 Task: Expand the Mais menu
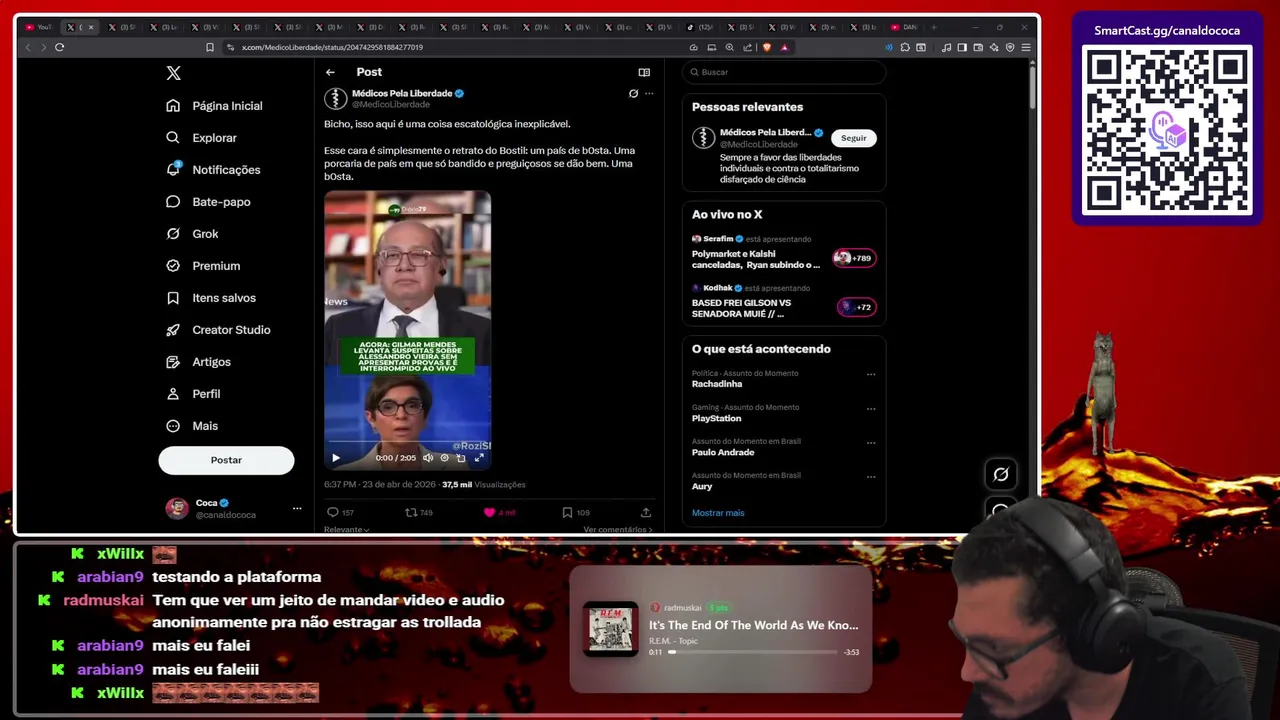[x=192, y=426]
